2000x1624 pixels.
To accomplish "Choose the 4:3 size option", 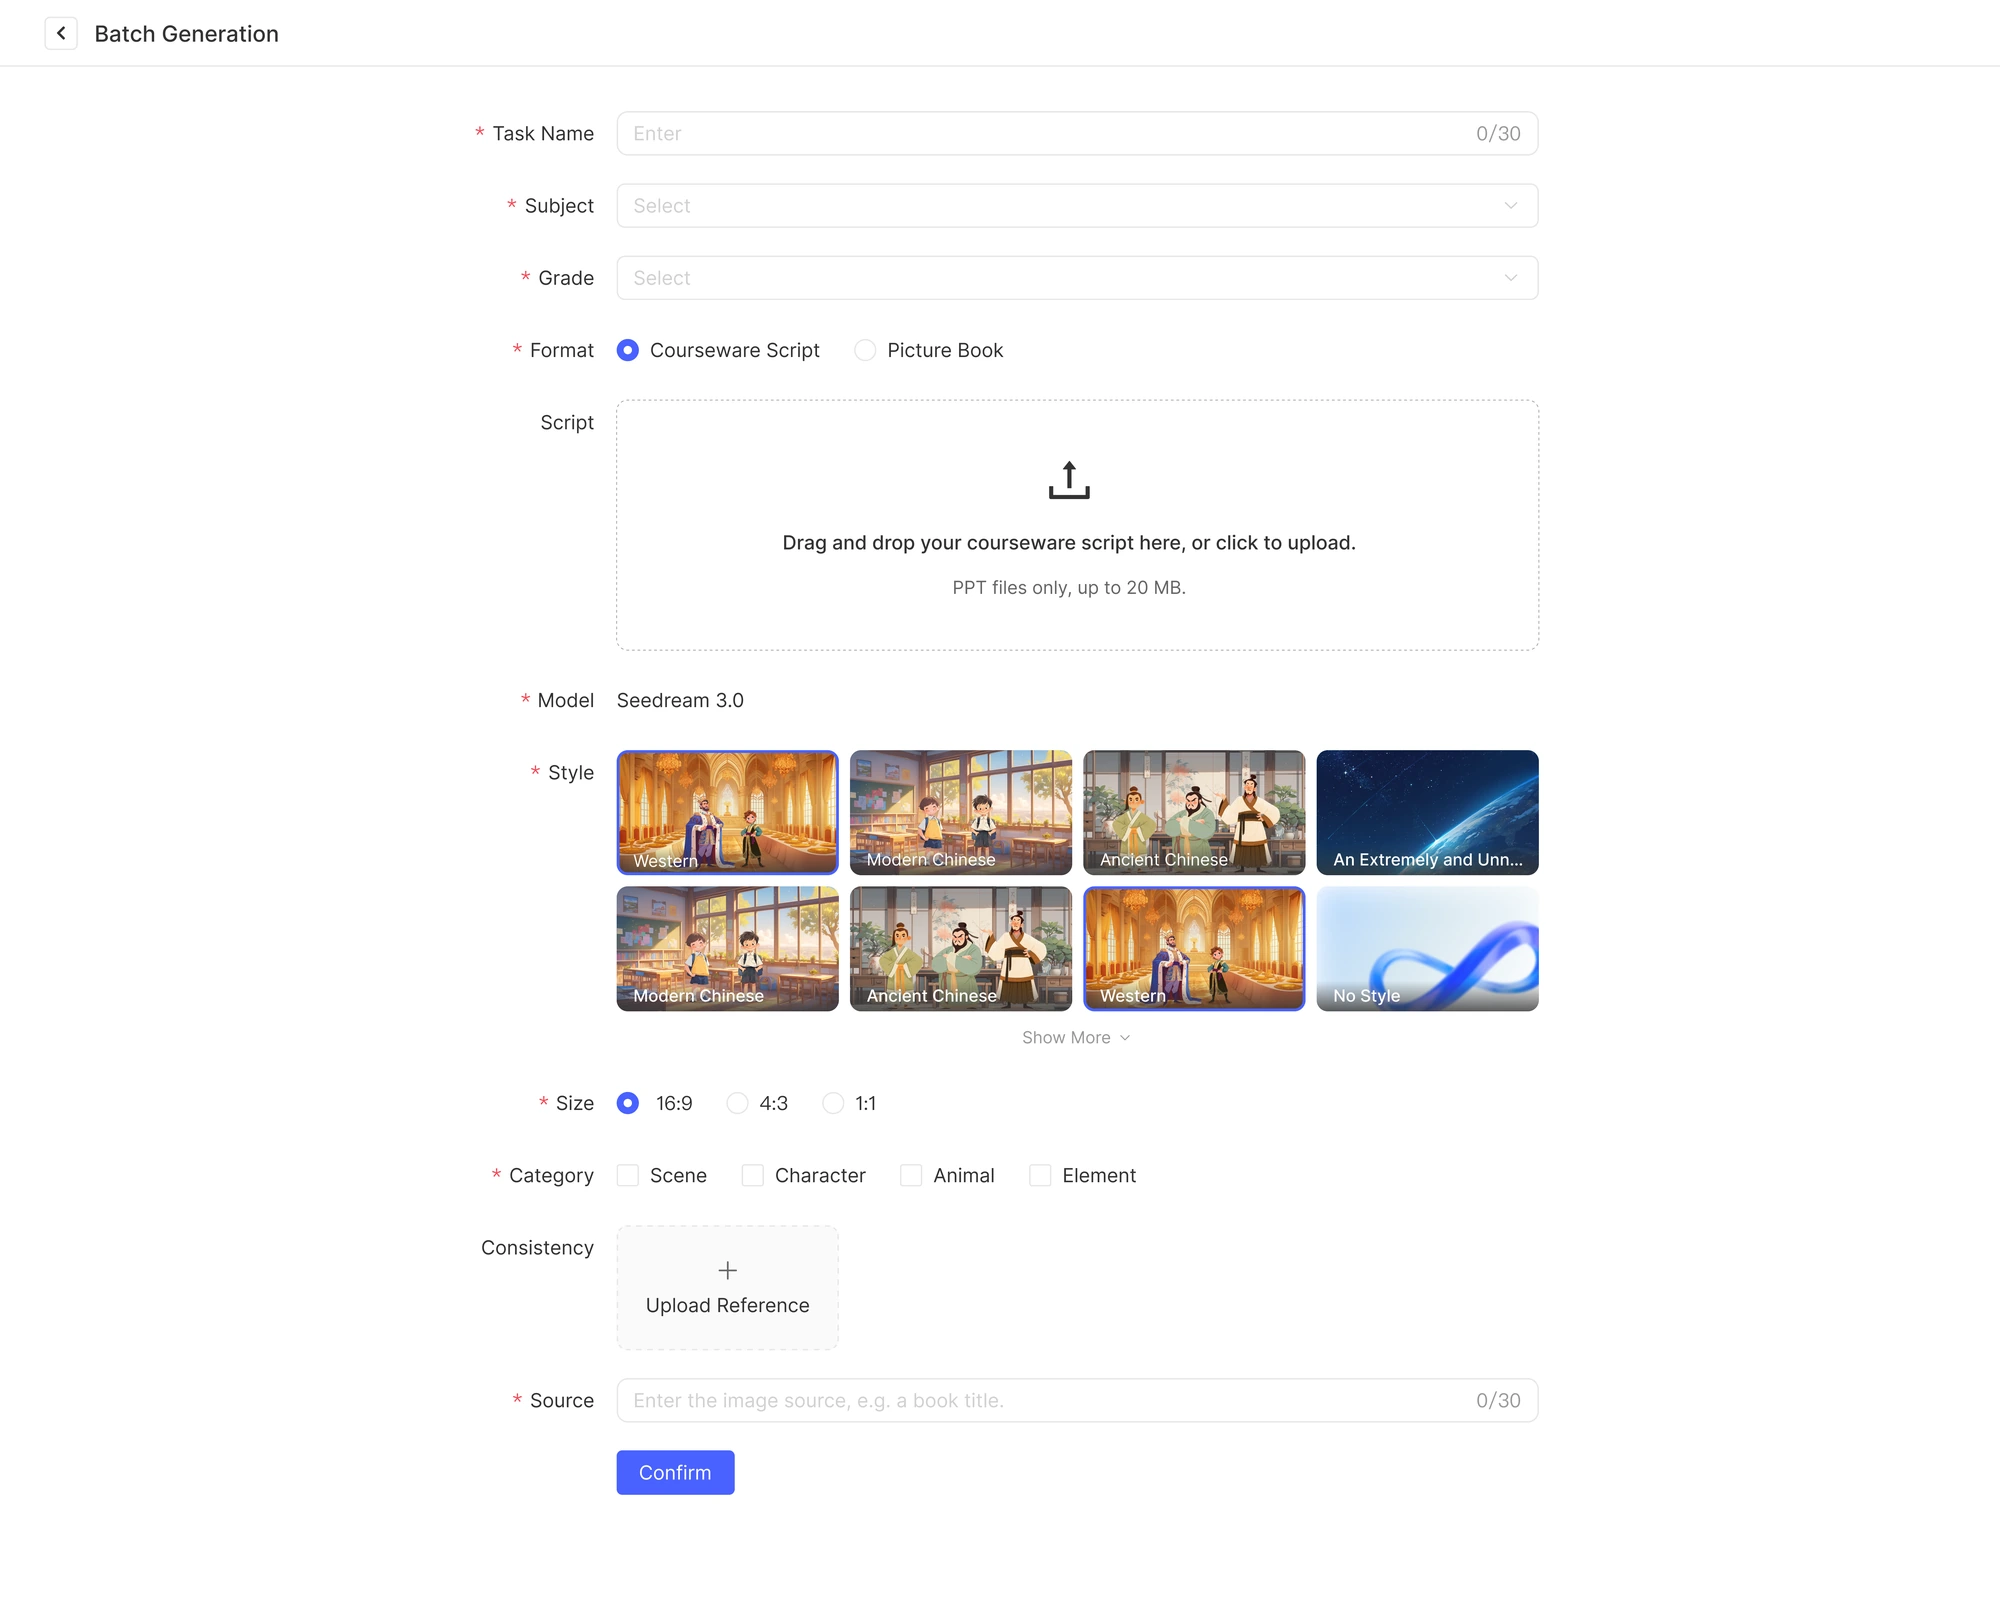I will pyautogui.click(x=757, y=1103).
